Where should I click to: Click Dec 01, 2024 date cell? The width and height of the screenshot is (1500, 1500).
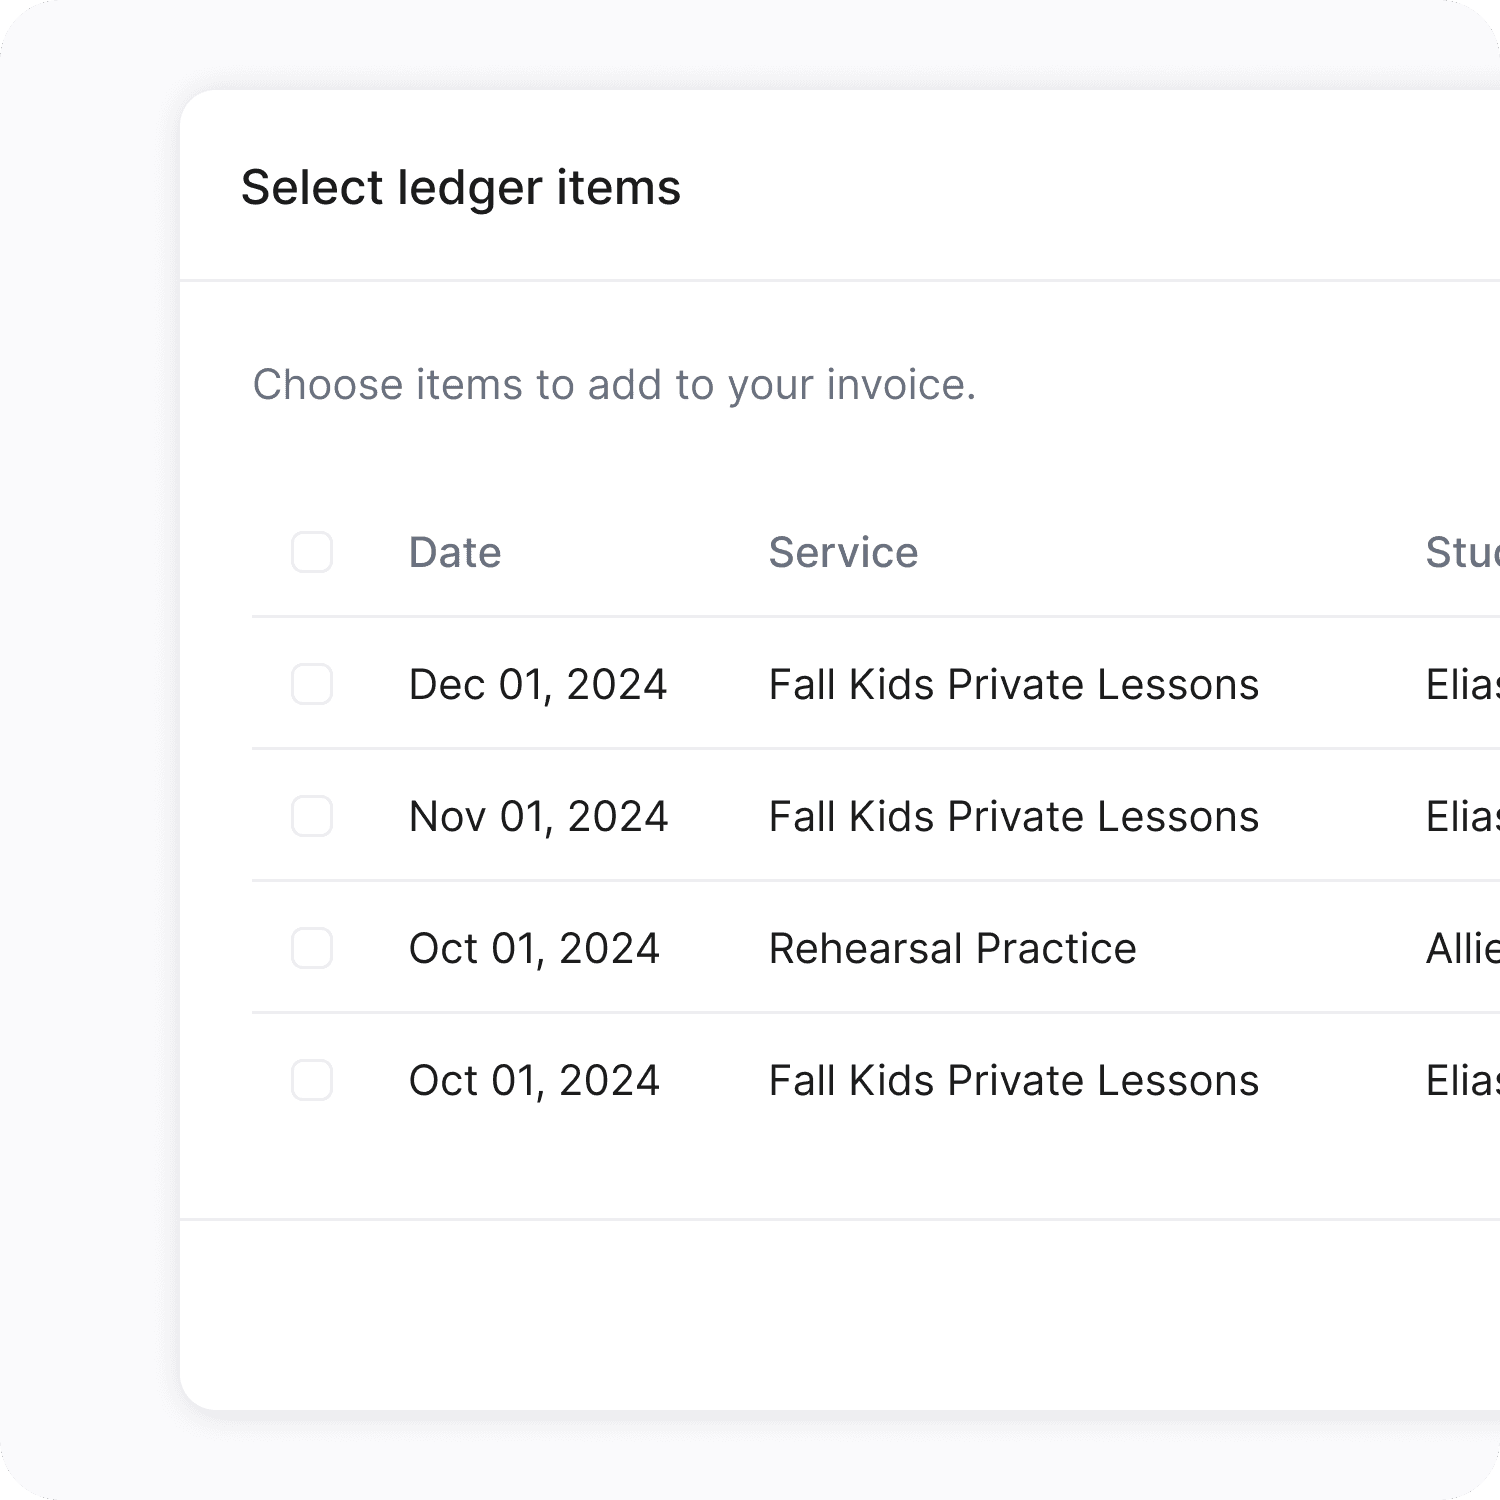(x=538, y=685)
